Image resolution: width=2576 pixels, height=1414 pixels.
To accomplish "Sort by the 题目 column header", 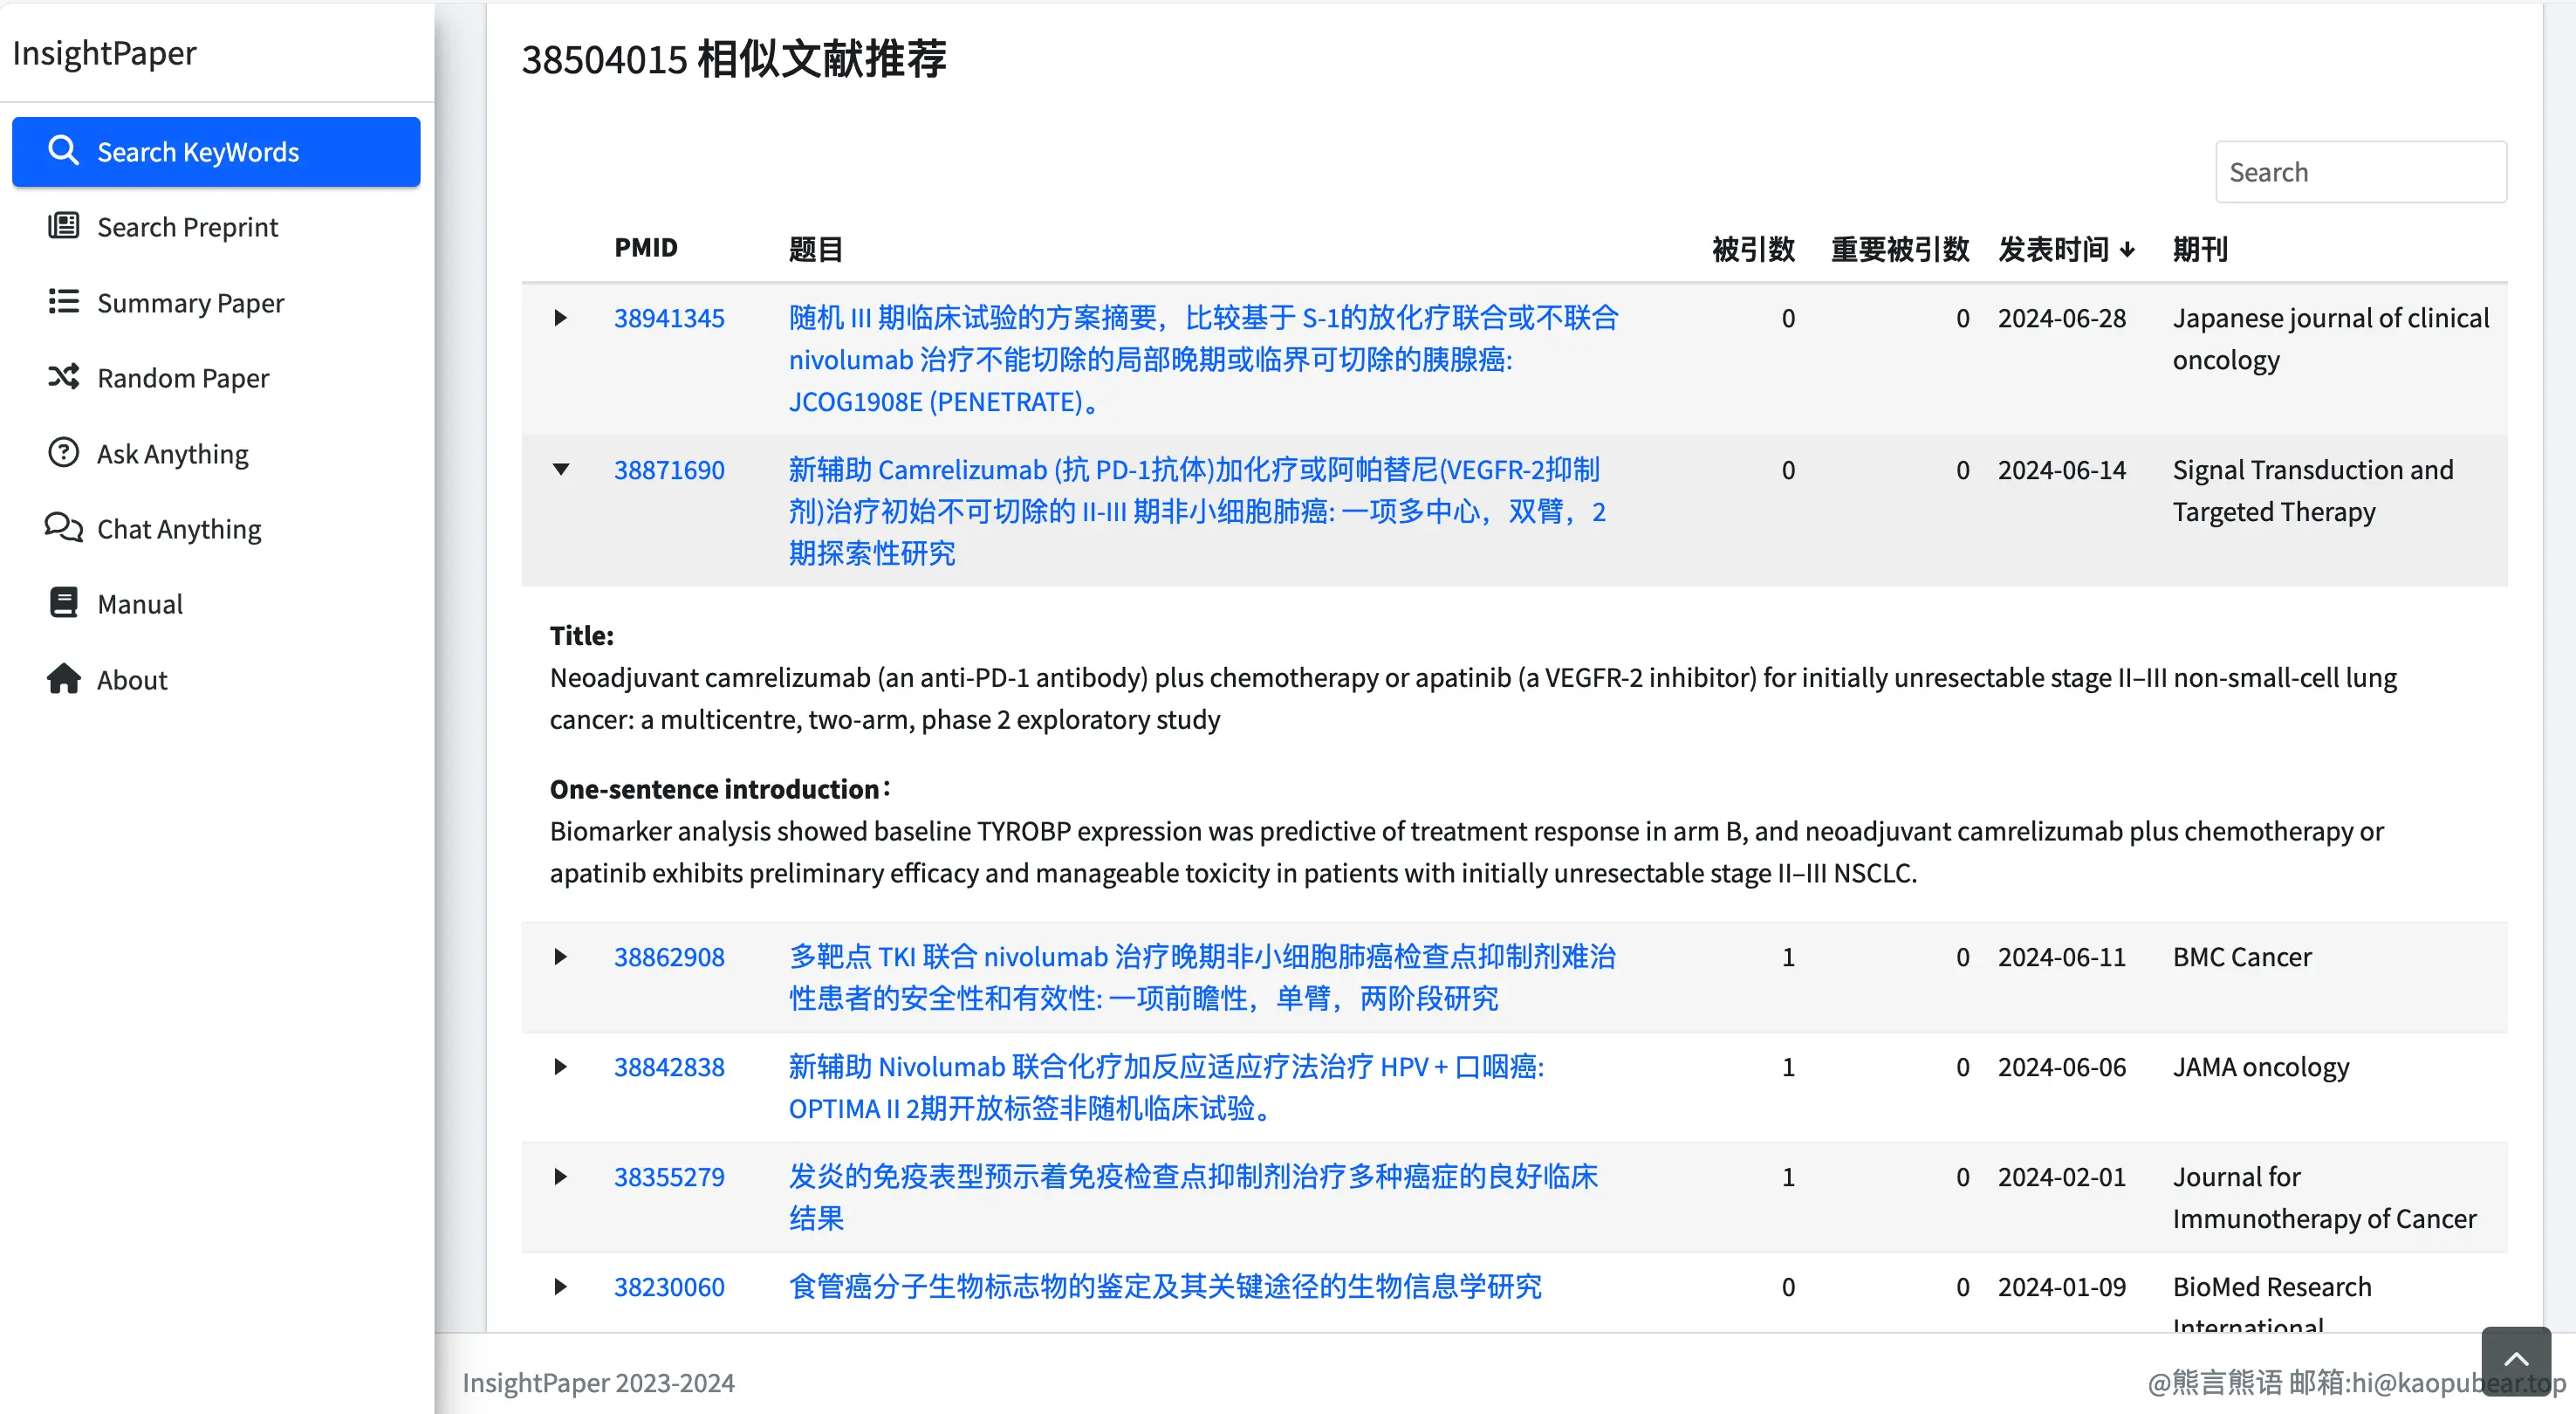I will (816, 249).
